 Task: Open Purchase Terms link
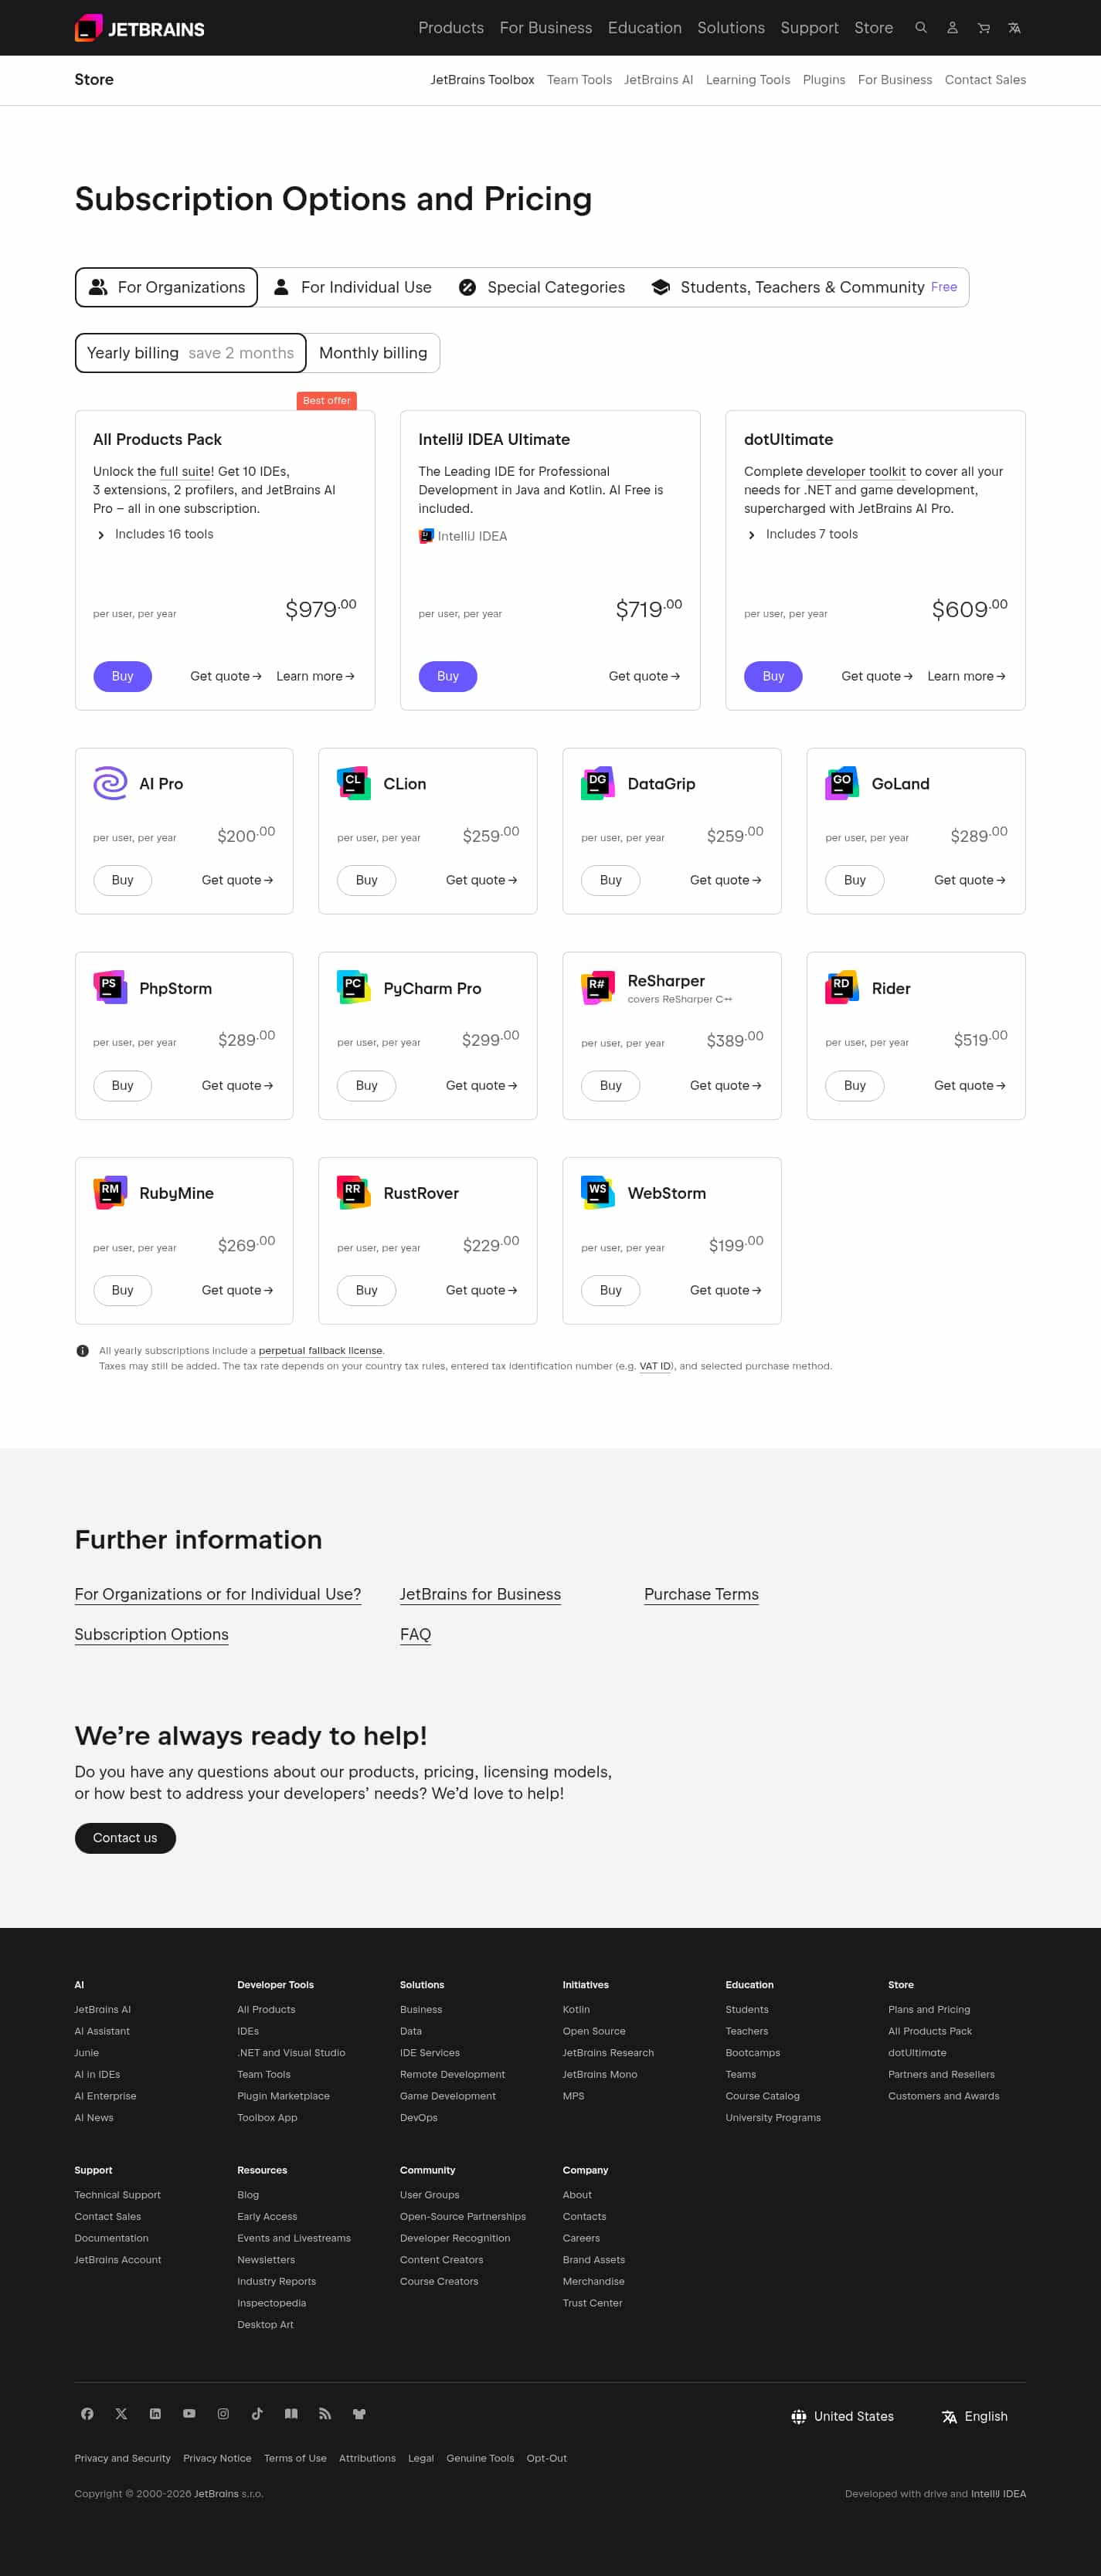[x=701, y=1594]
